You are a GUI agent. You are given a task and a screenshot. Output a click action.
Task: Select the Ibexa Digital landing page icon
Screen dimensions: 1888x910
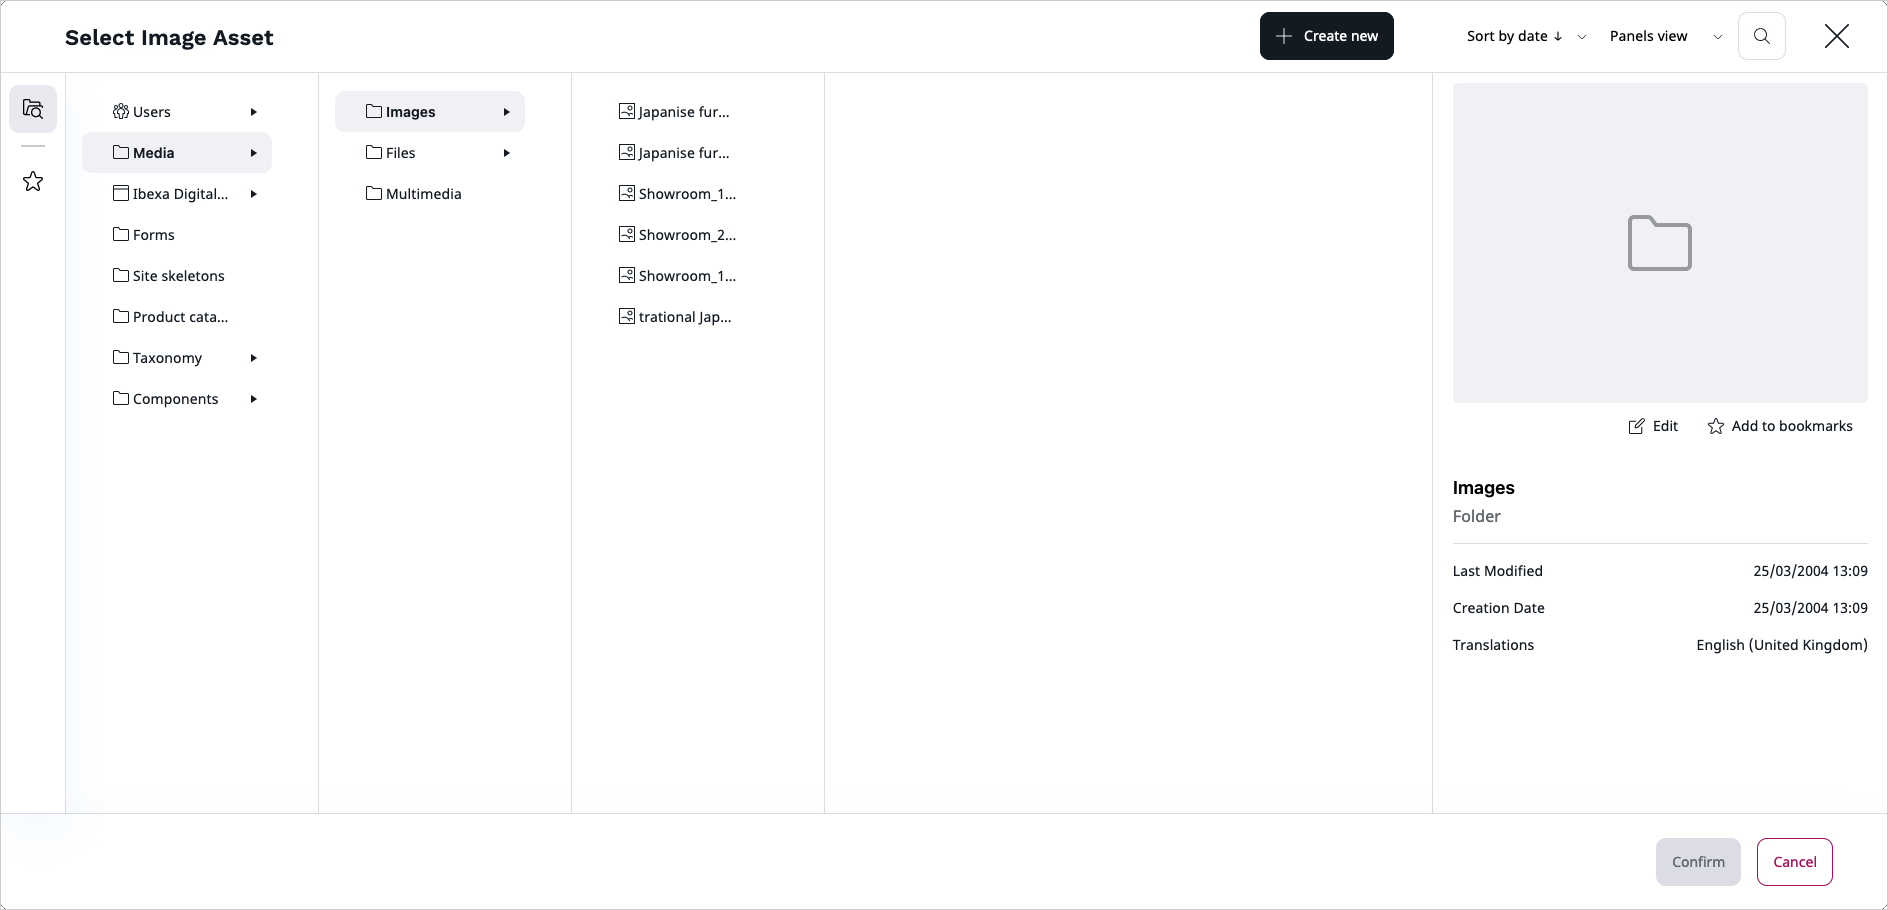pos(121,193)
